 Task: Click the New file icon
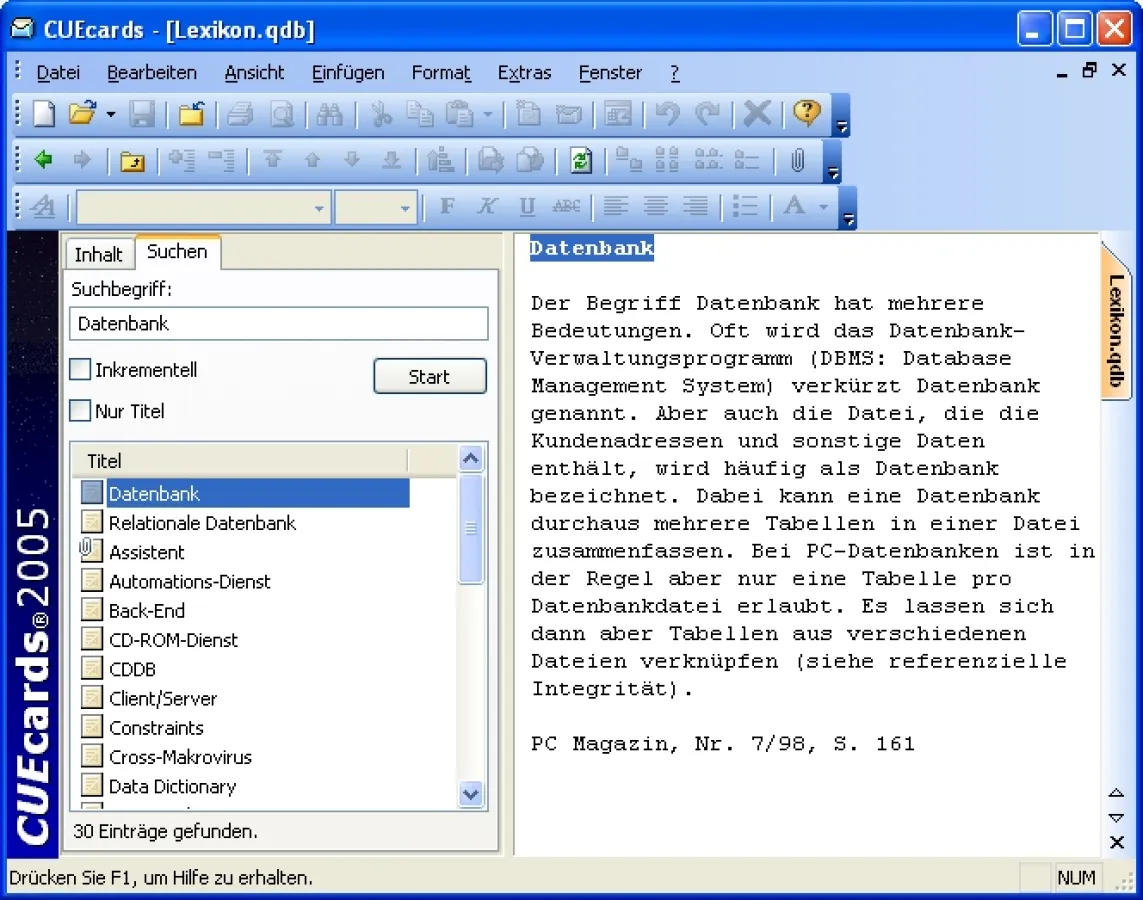(44, 114)
